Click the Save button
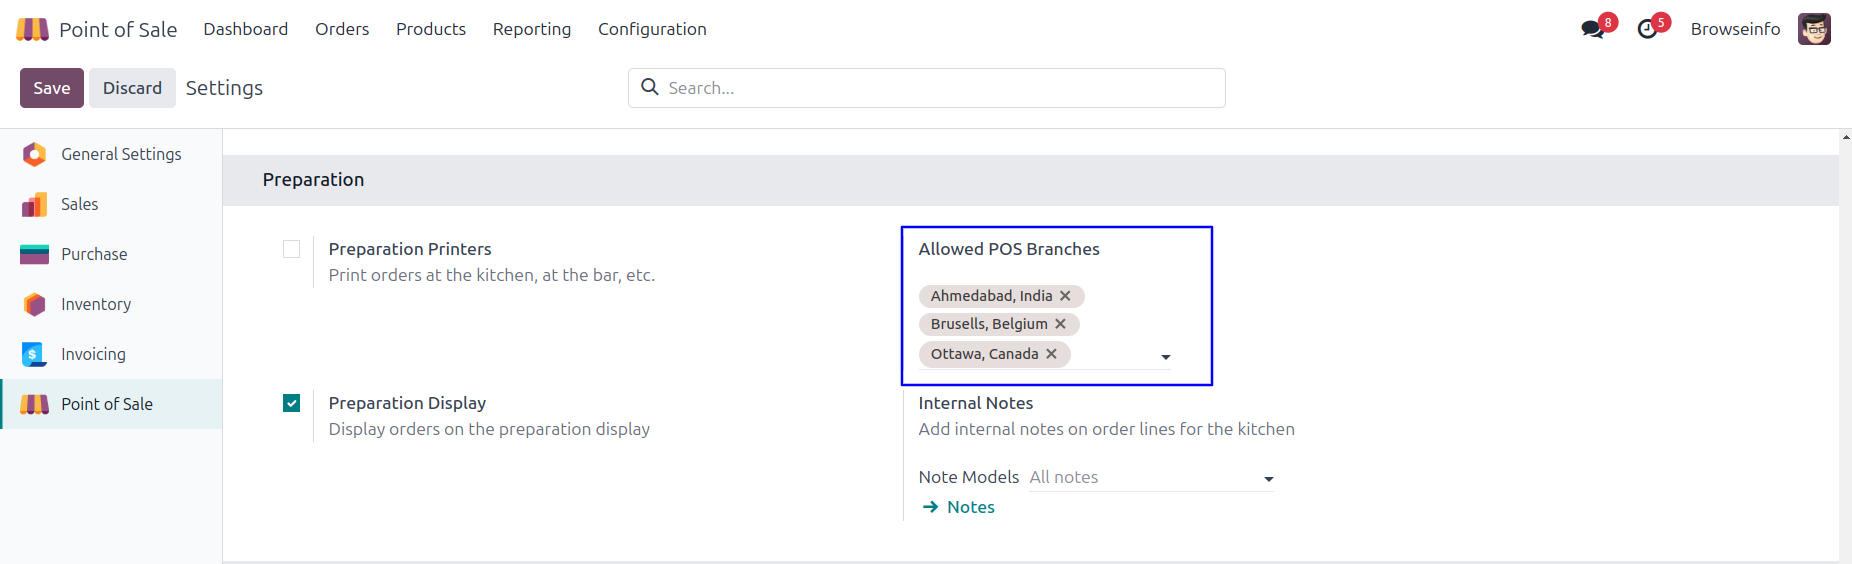The height and width of the screenshot is (564, 1852). [x=52, y=88]
